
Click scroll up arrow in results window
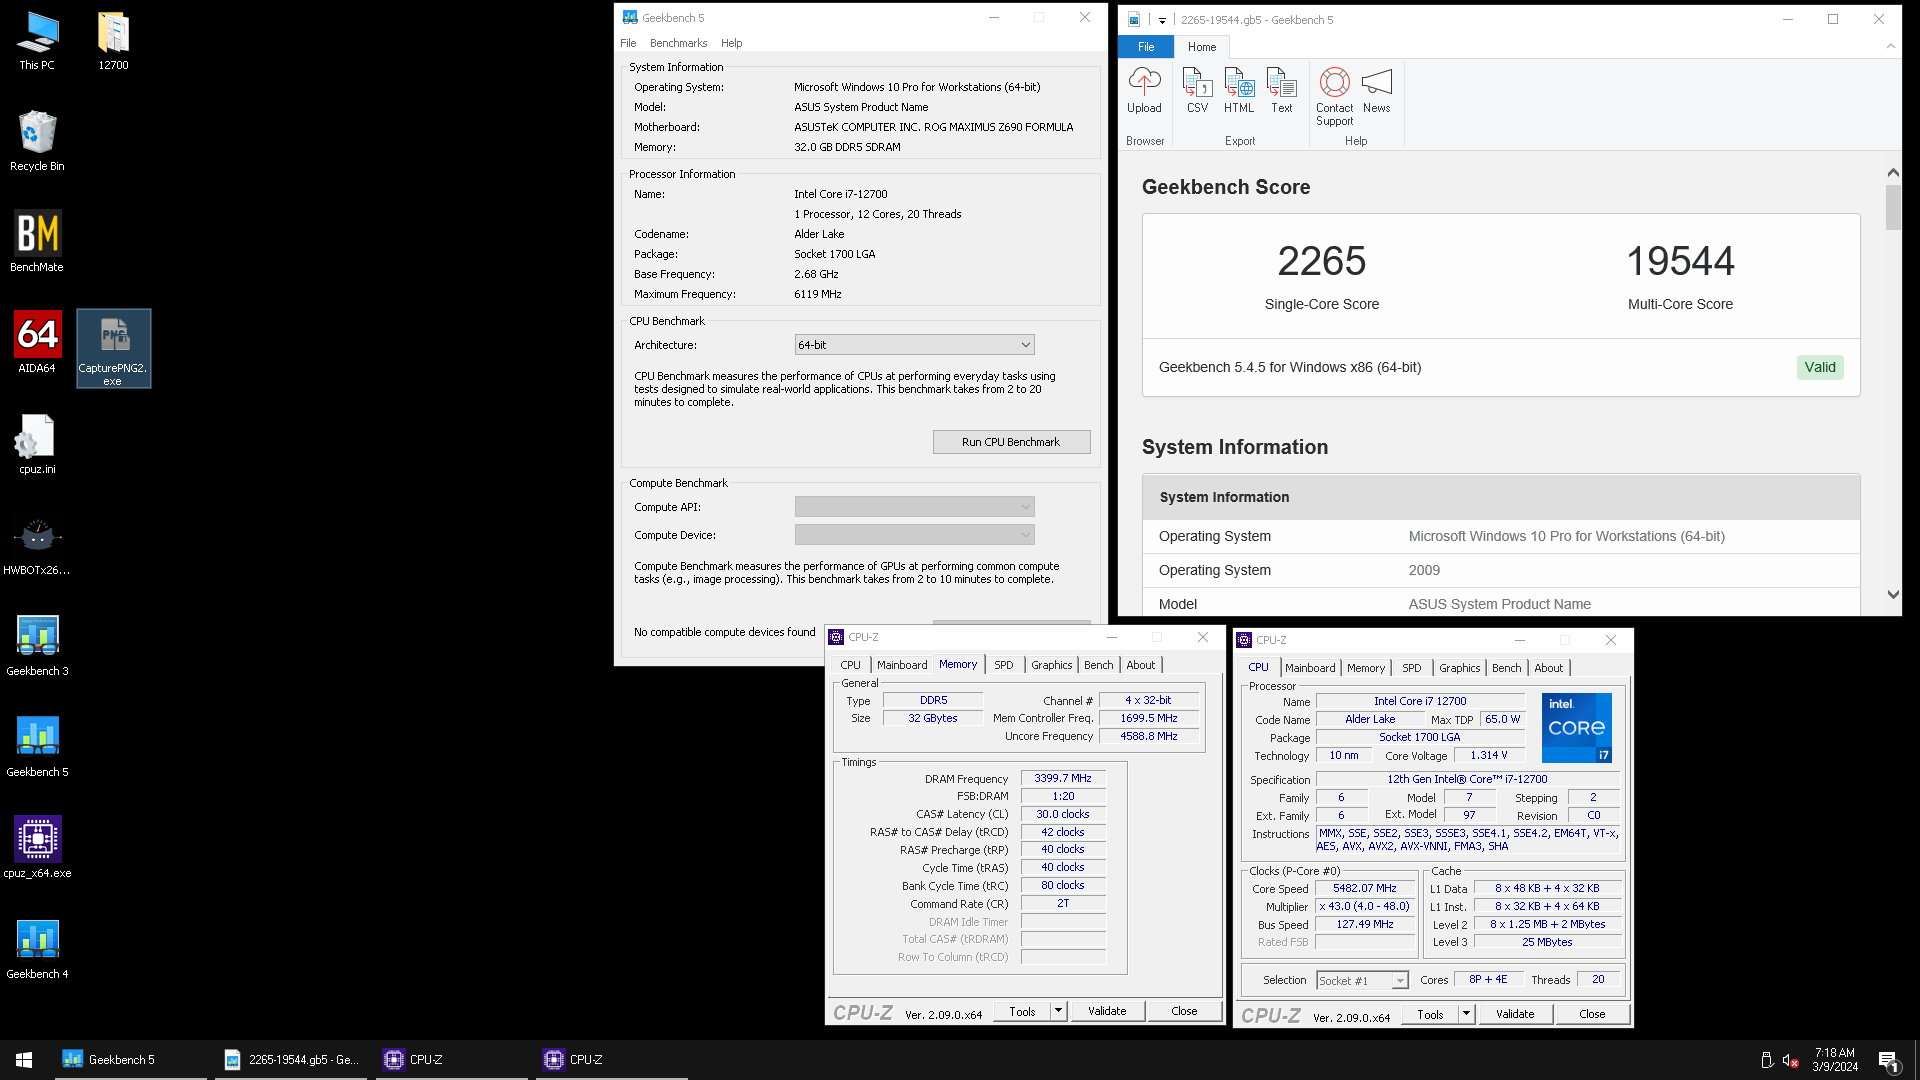tap(1892, 173)
